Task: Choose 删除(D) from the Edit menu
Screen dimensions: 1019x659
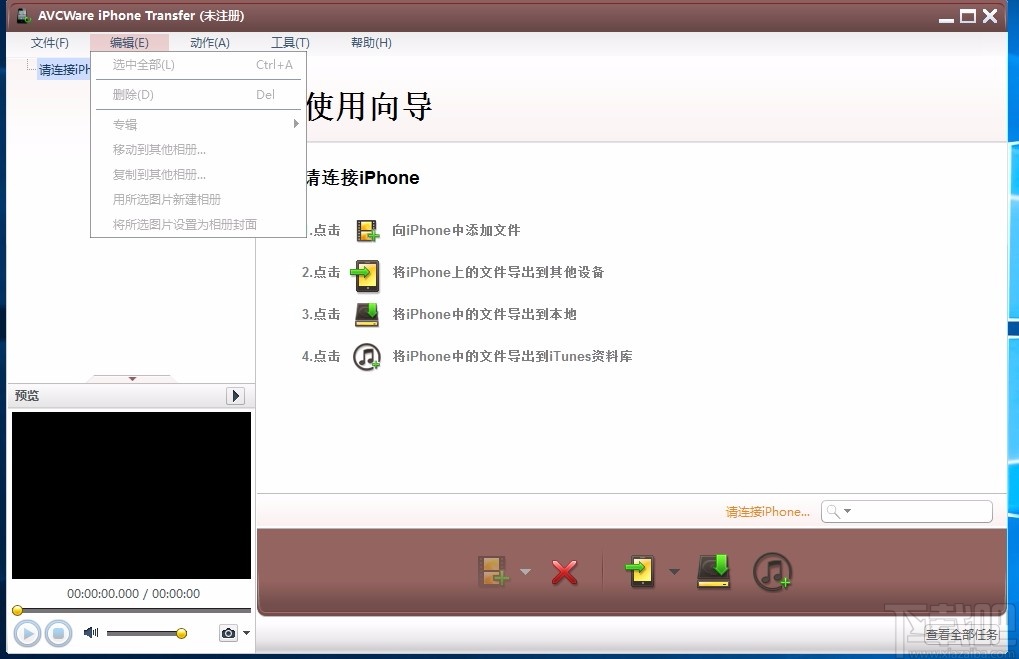Action: [x=131, y=94]
